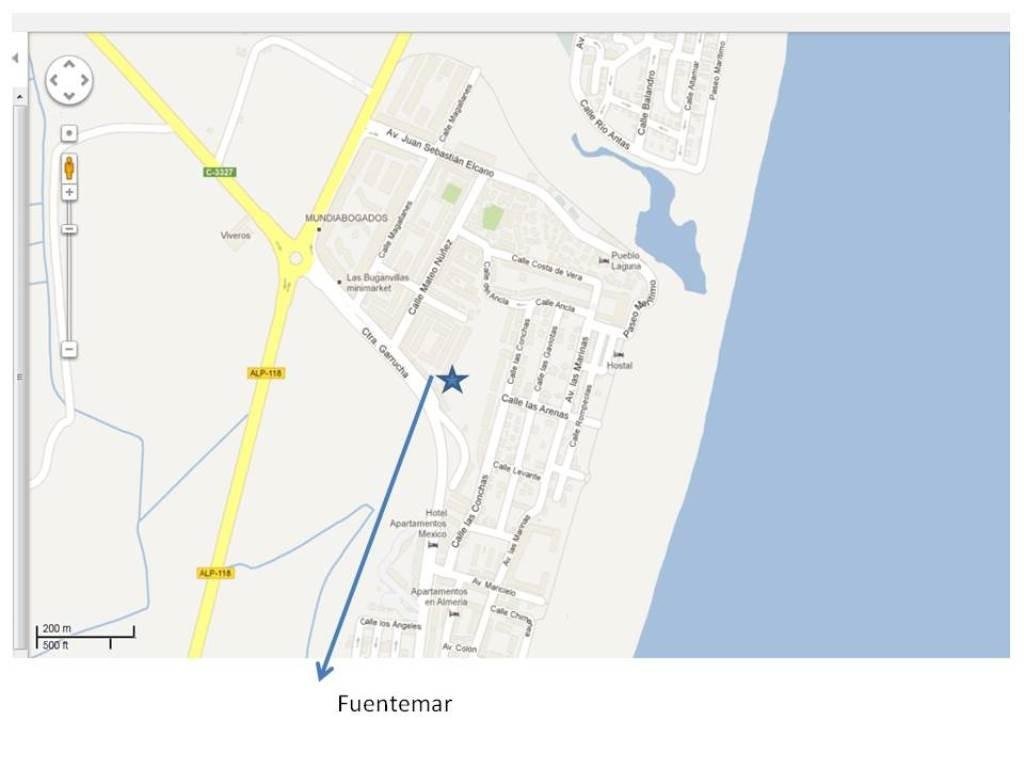This screenshot has height=768, width=1024.
Task: Click the zoom slider handle
Action: click(x=69, y=229)
